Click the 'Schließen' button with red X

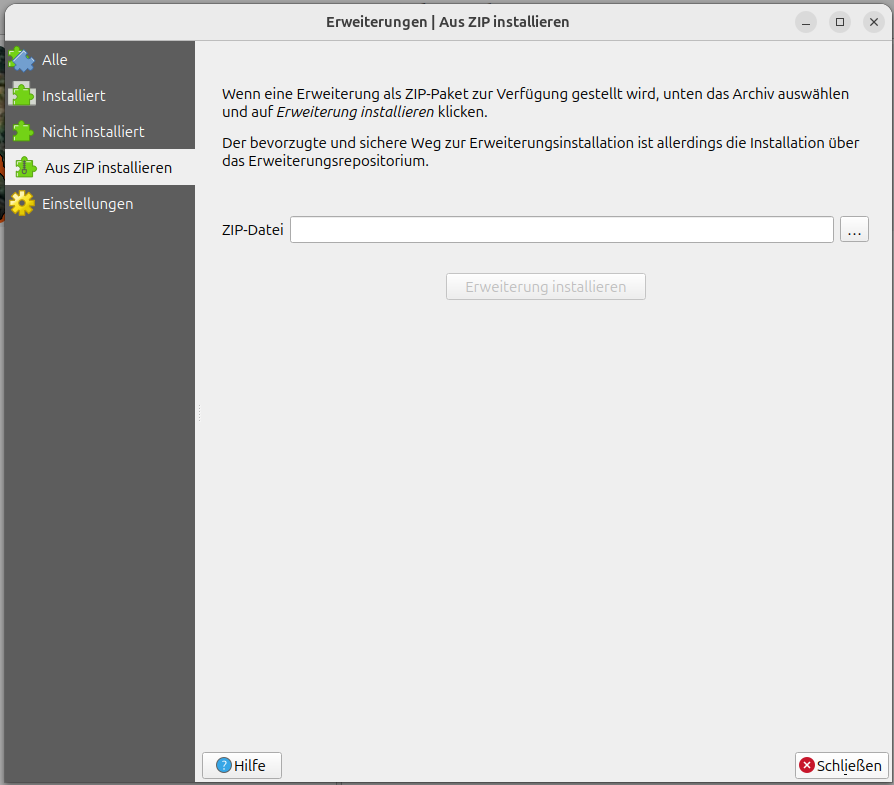click(x=841, y=765)
